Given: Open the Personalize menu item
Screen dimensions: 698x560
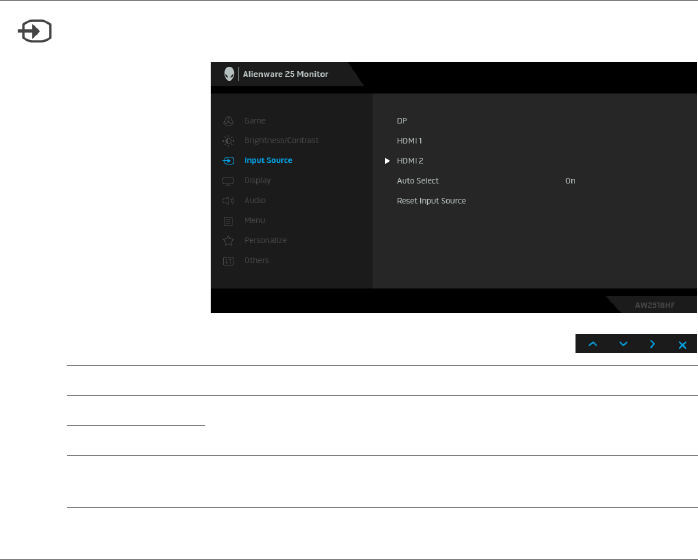Looking at the screenshot, I should coord(265,240).
